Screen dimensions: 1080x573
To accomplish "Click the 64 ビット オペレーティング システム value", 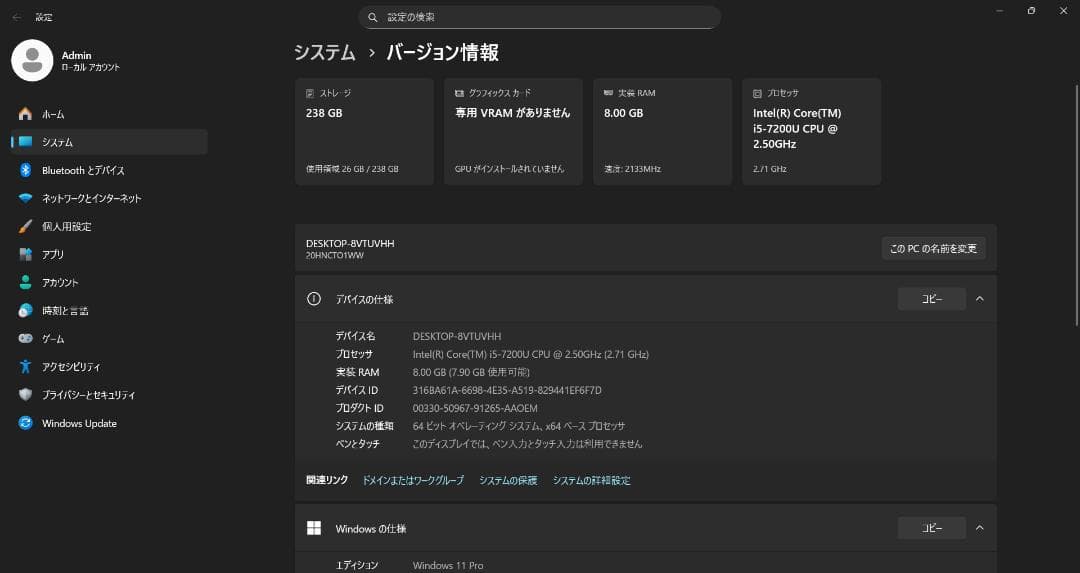I will click(519, 426).
